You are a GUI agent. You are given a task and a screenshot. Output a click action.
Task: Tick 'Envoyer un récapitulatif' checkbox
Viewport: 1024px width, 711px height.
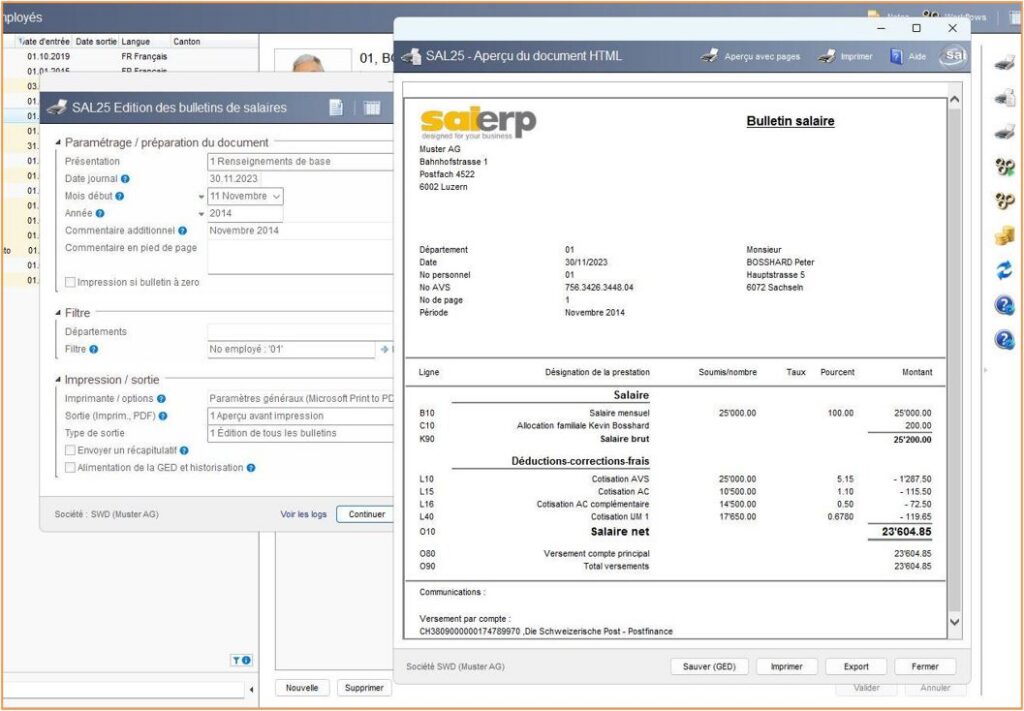(70, 450)
